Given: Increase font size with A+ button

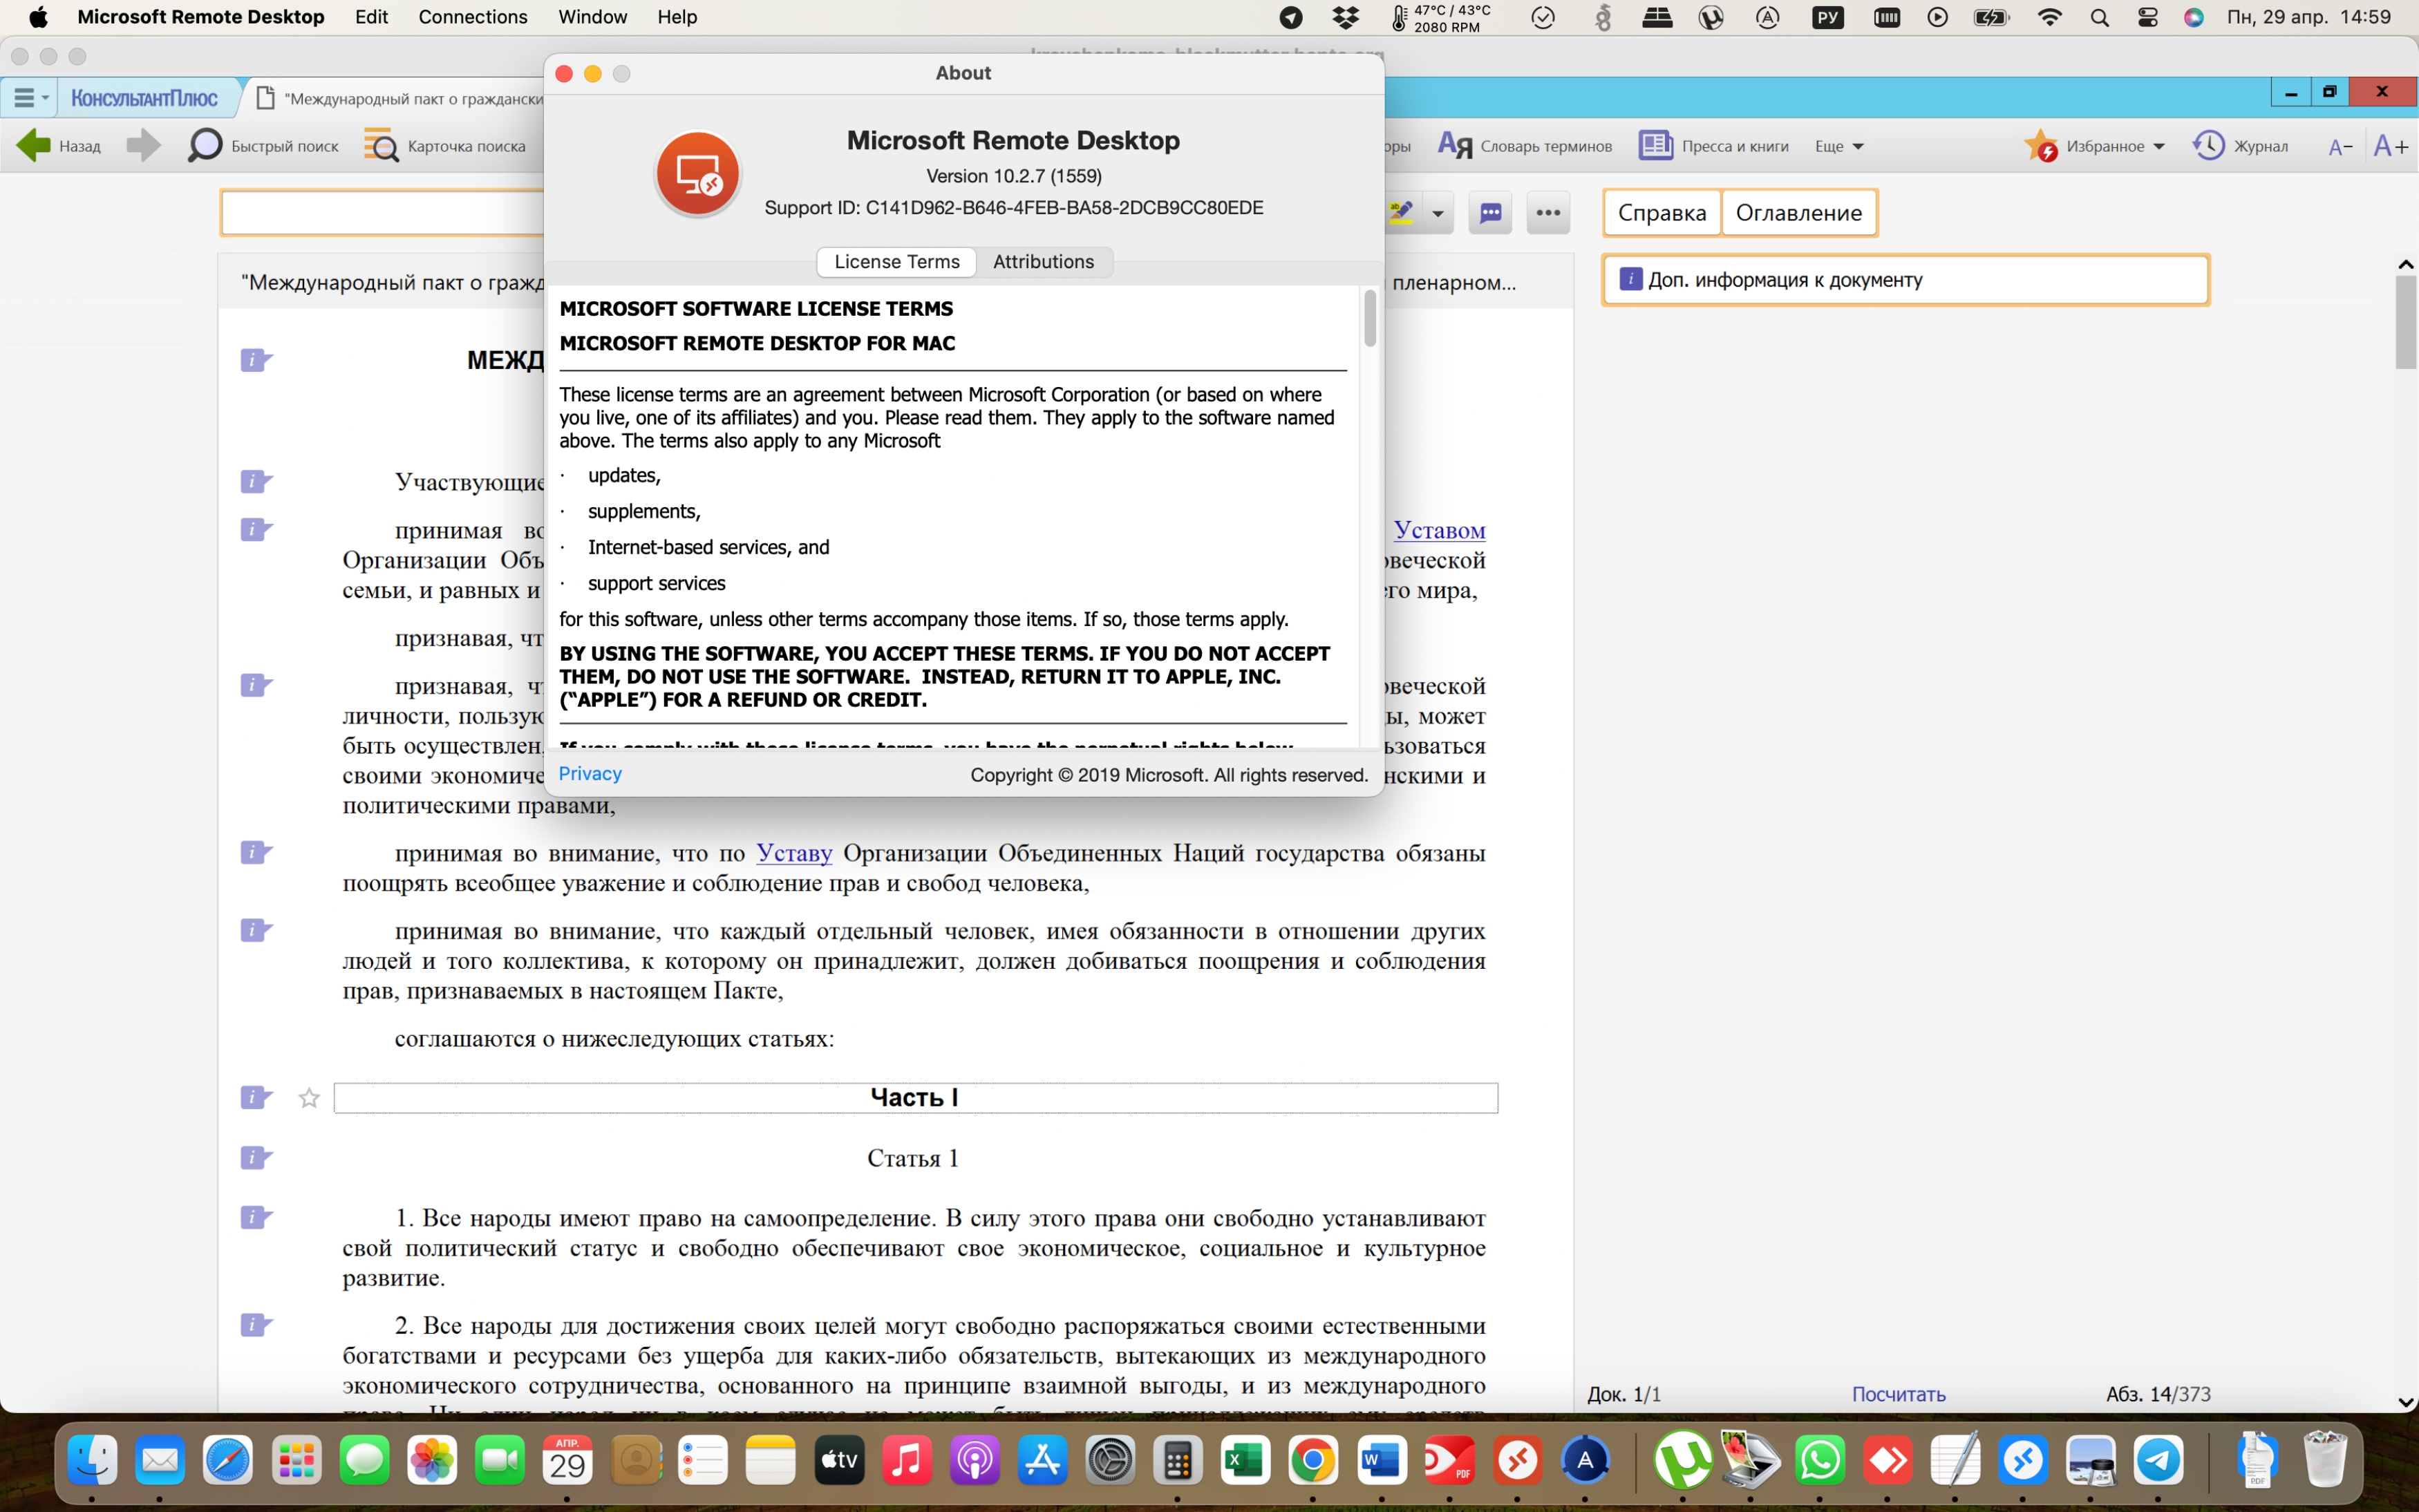Looking at the screenshot, I should 2391,146.
